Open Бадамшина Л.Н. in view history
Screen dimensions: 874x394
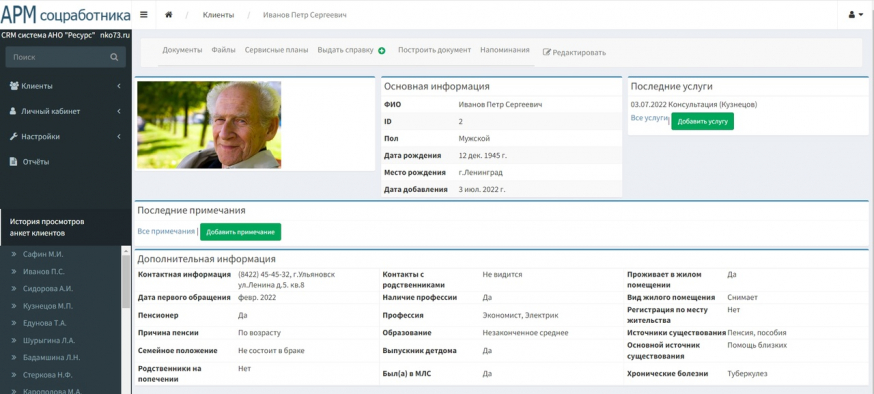pyautogui.click(x=51, y=358)
